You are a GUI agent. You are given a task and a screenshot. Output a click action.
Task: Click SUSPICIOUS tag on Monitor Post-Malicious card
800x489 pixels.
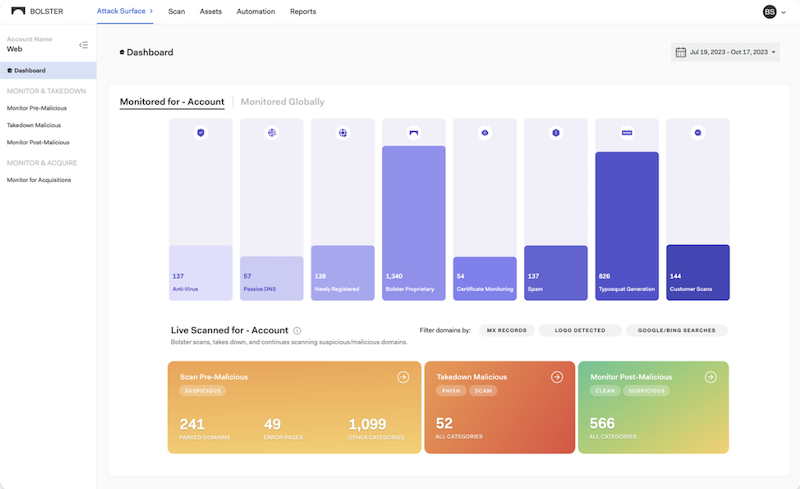(646, 390)
